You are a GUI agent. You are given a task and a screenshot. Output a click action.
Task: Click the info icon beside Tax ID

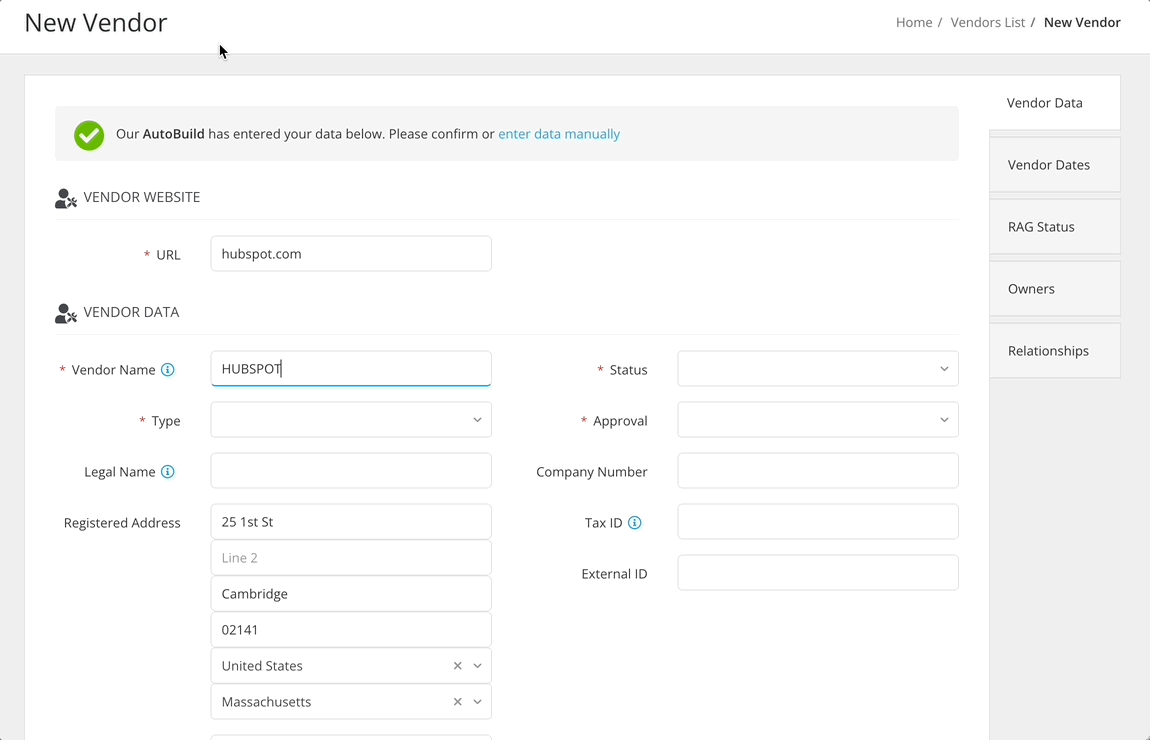[x=637, y=521]
